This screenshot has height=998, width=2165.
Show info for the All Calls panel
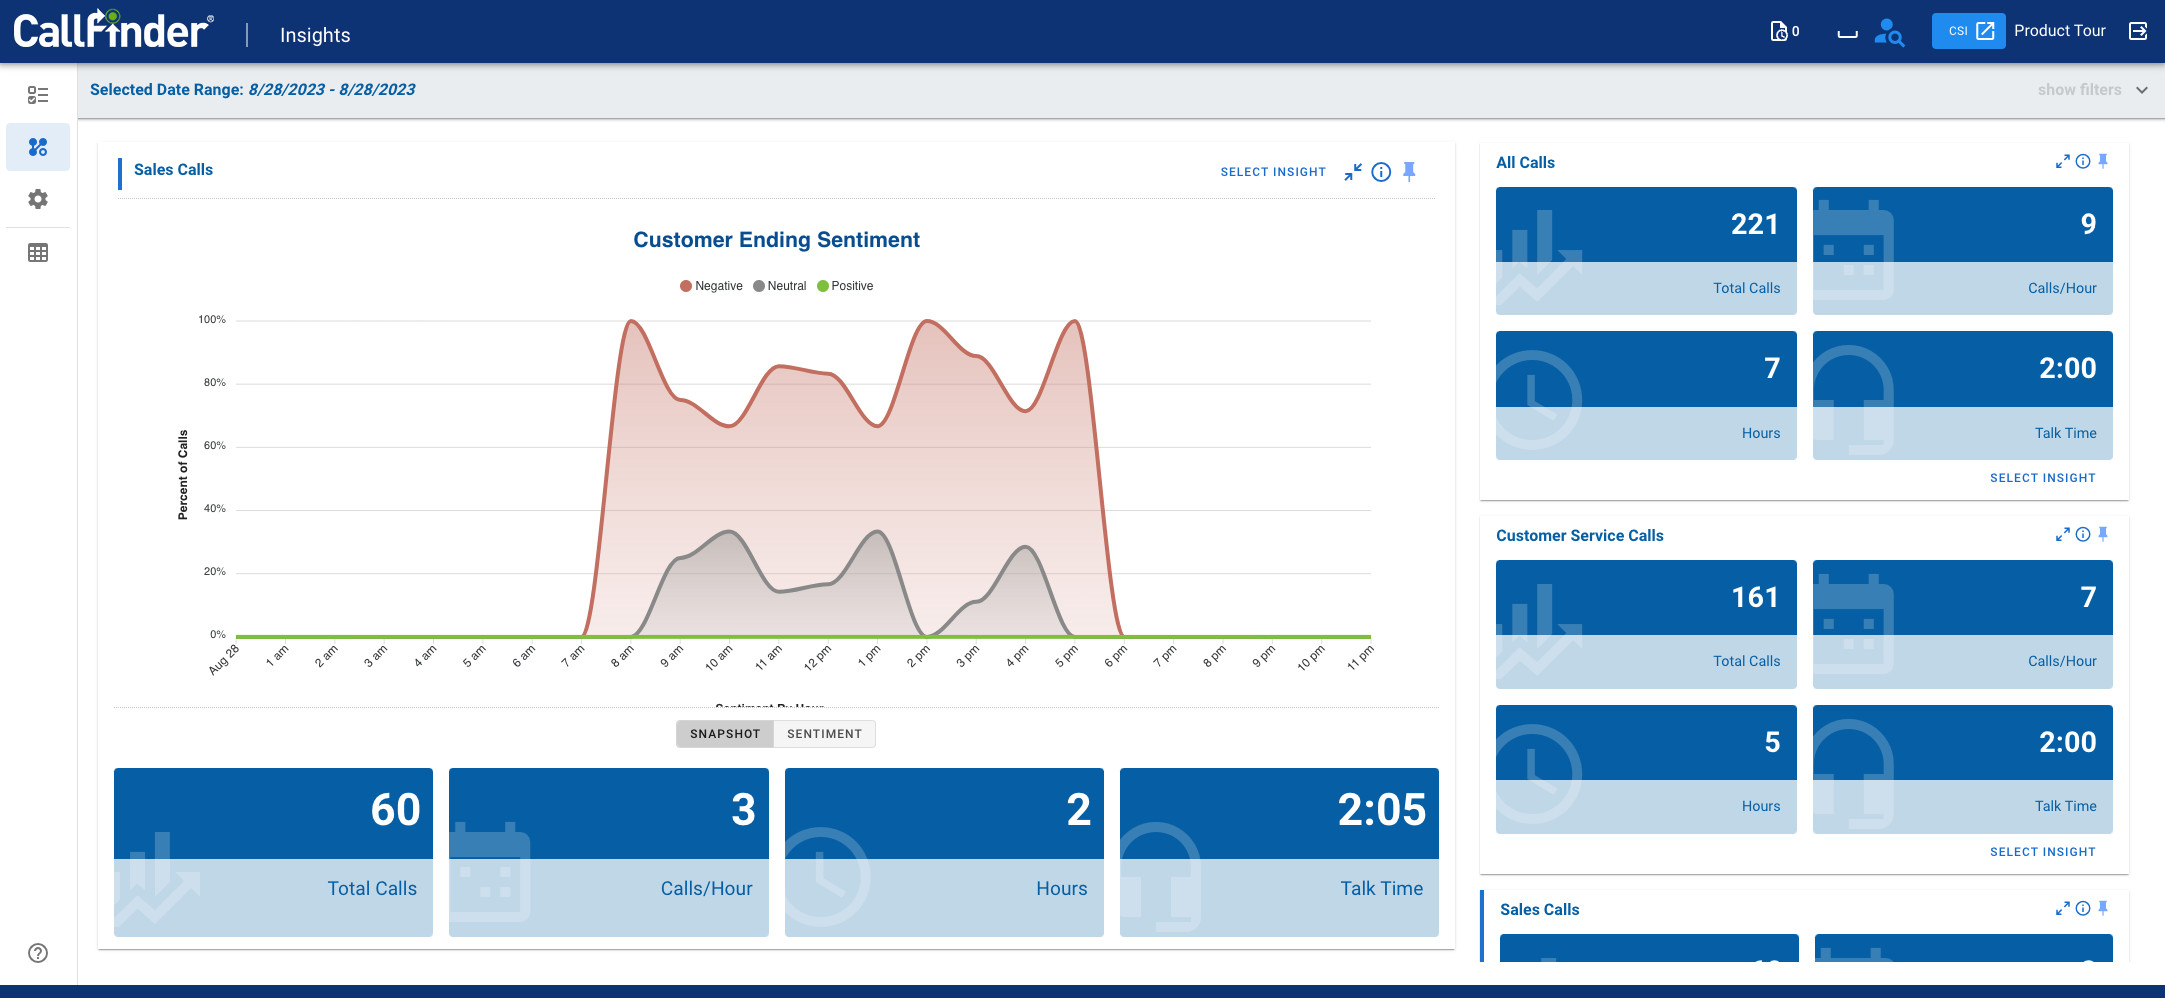click(x=2083, y=162)
